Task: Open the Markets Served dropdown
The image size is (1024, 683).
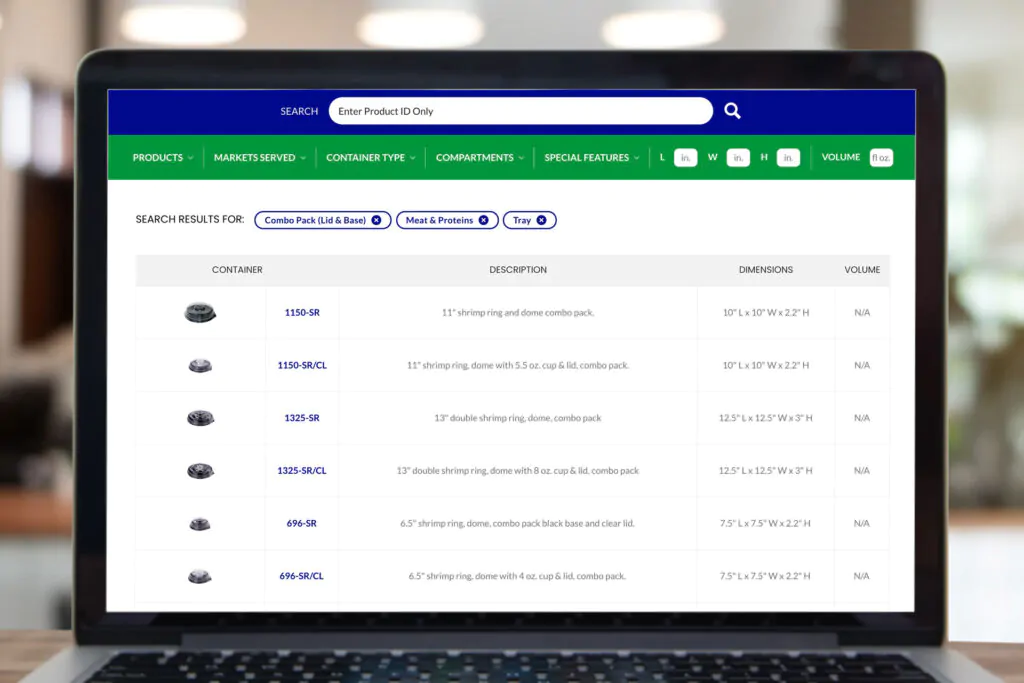Action: (x=260, y=158)
